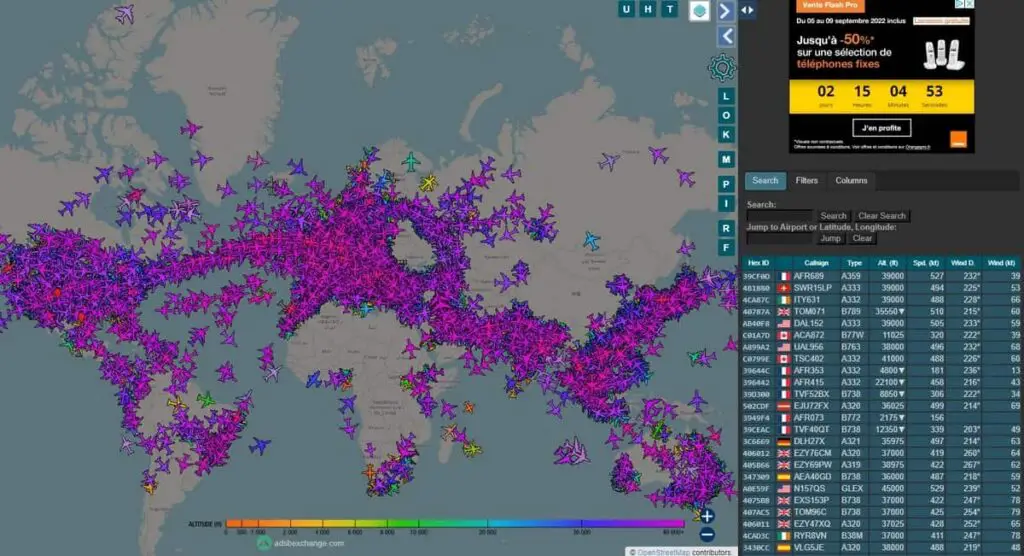The width and height of the screenshot is (1024, 556).
Task: Click the Canadian flag beside ACA872
Action: pyautogui.click(x=784, y=335)
